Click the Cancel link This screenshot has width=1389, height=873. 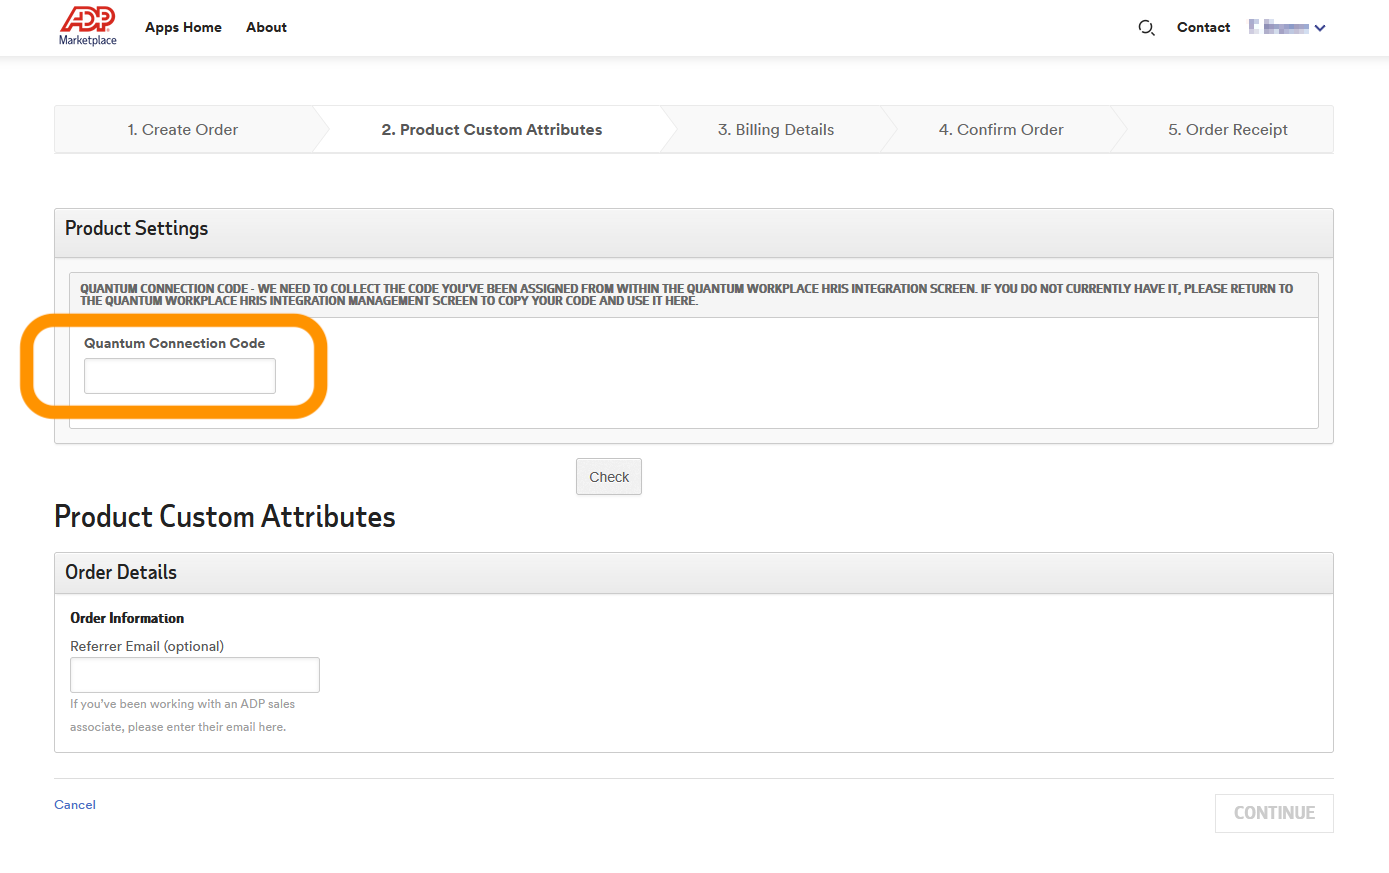click(x=75, y=805)
